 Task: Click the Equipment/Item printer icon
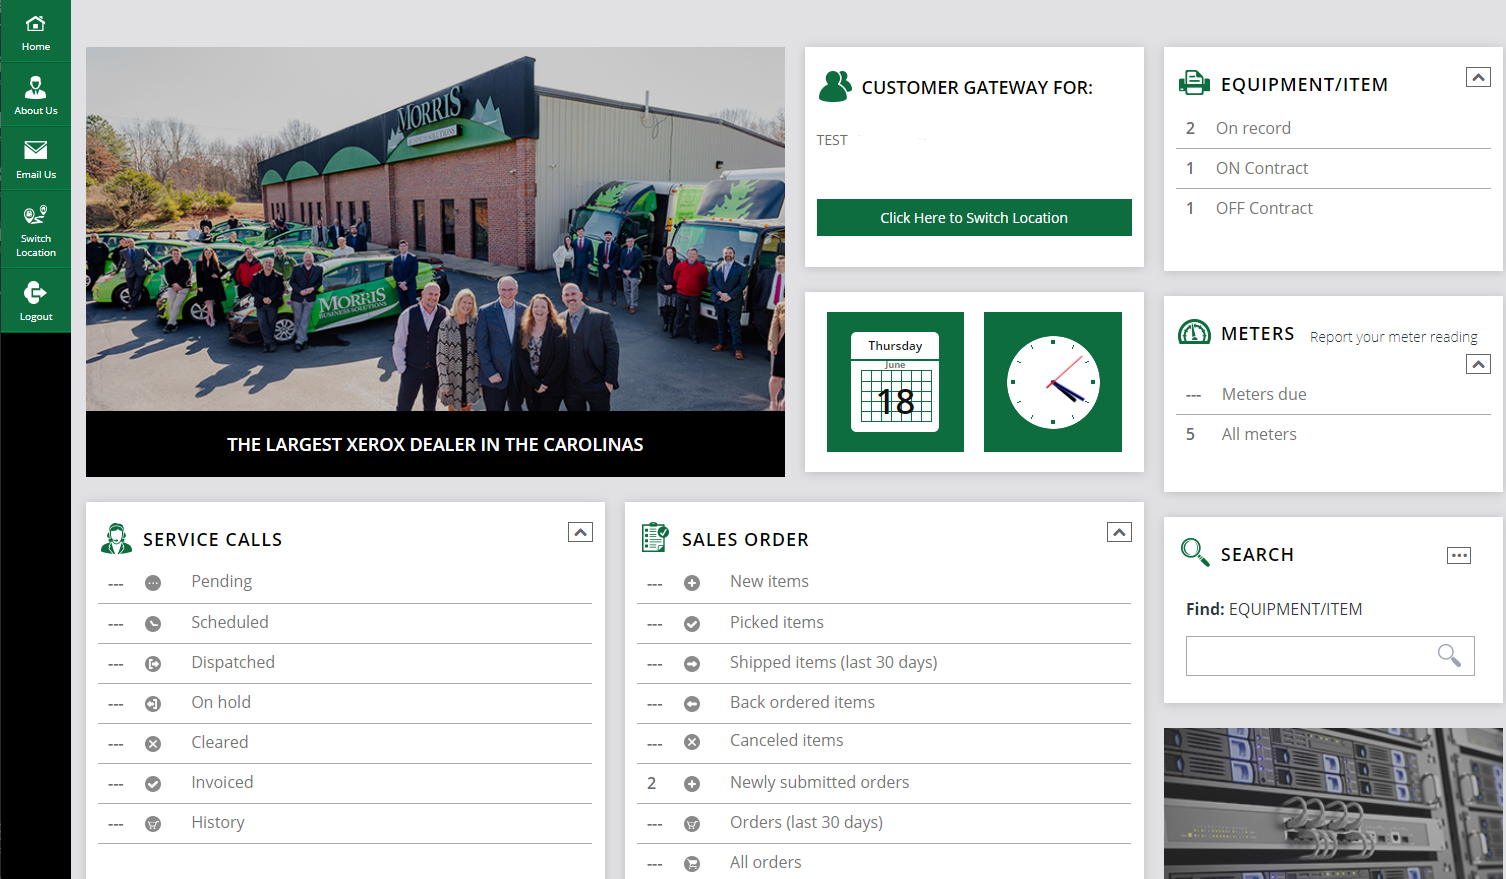coord(1194,83)
